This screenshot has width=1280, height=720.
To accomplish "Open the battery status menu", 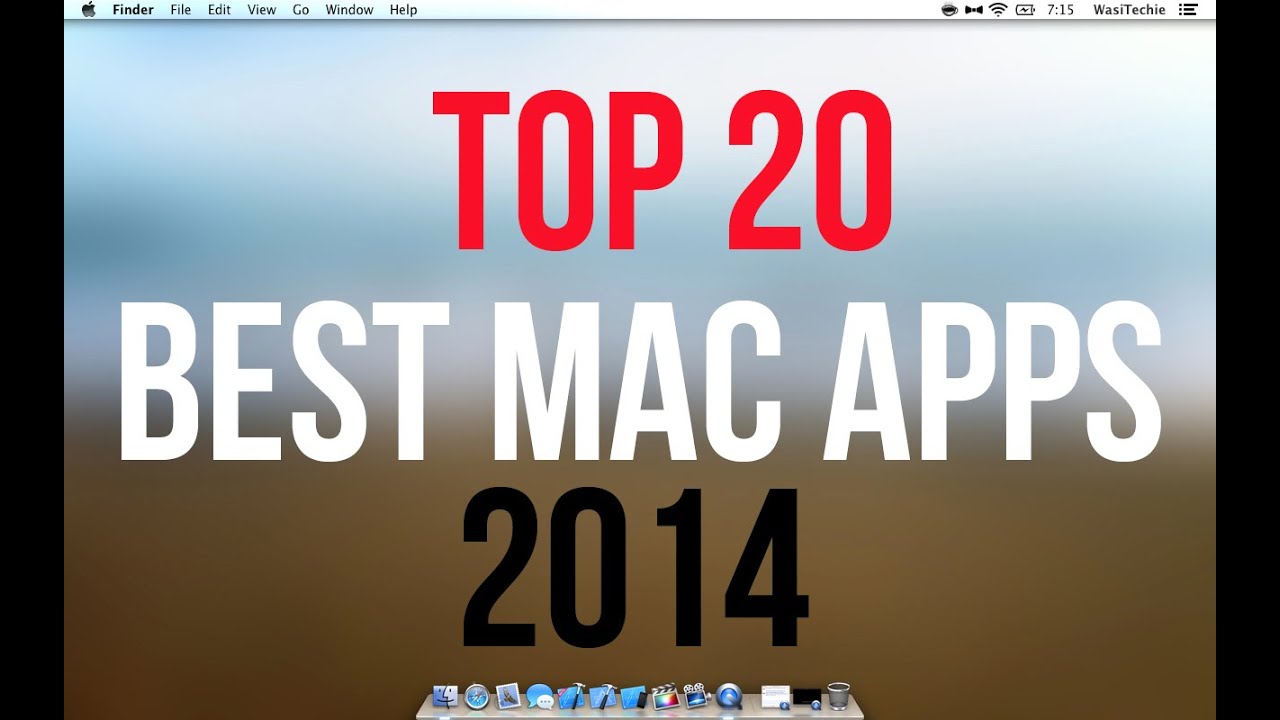I will (1025, 10).
